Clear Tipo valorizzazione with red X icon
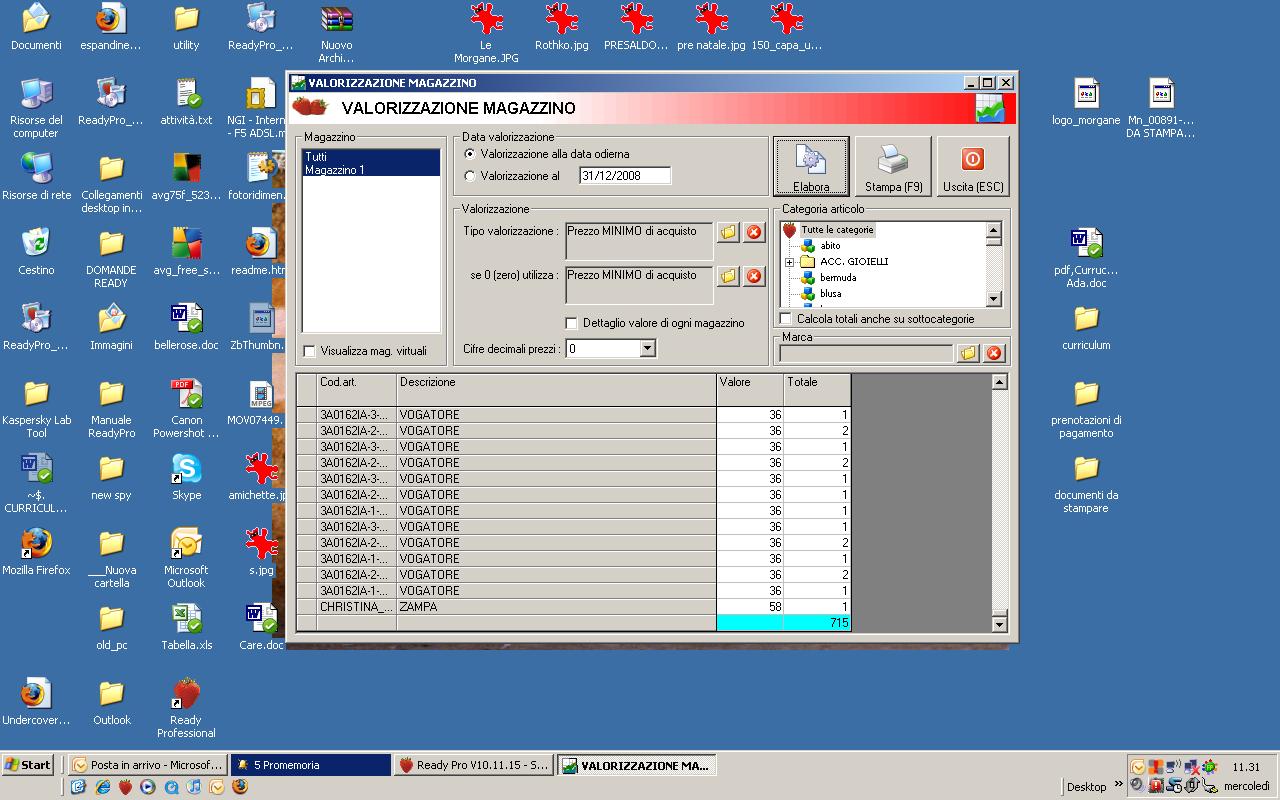 click(754, 232)
